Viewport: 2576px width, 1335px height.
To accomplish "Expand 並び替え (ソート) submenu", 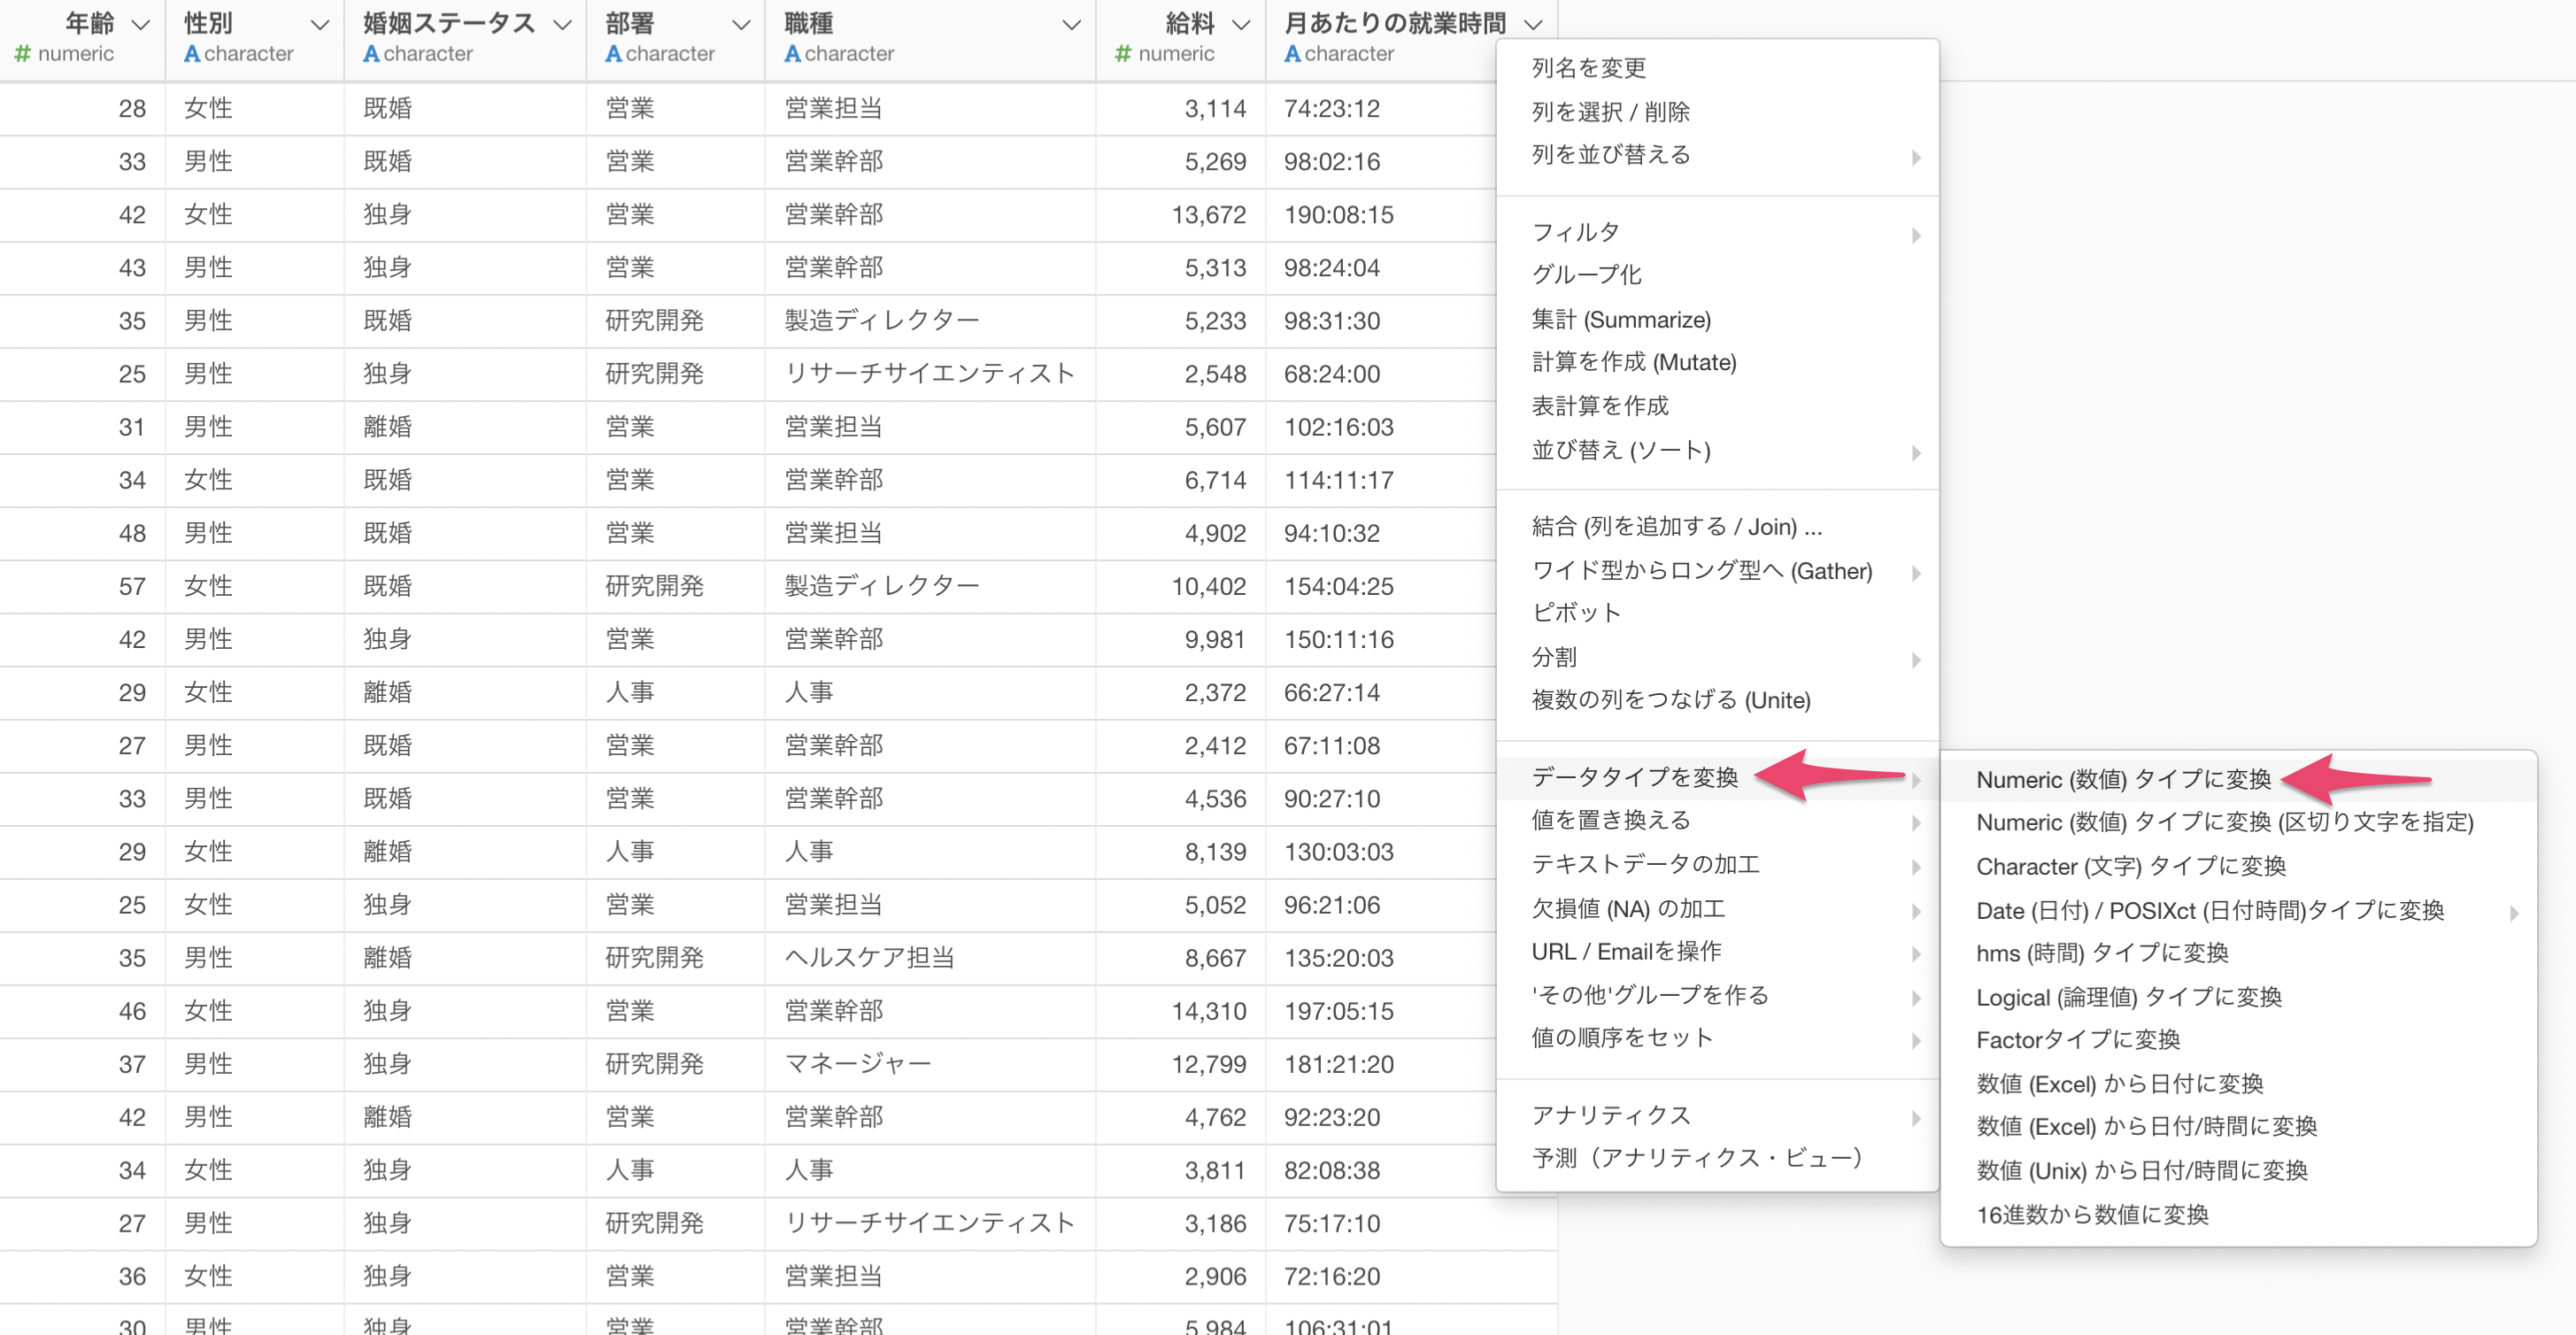I will pyautogui.click(x=1717, y=450).
